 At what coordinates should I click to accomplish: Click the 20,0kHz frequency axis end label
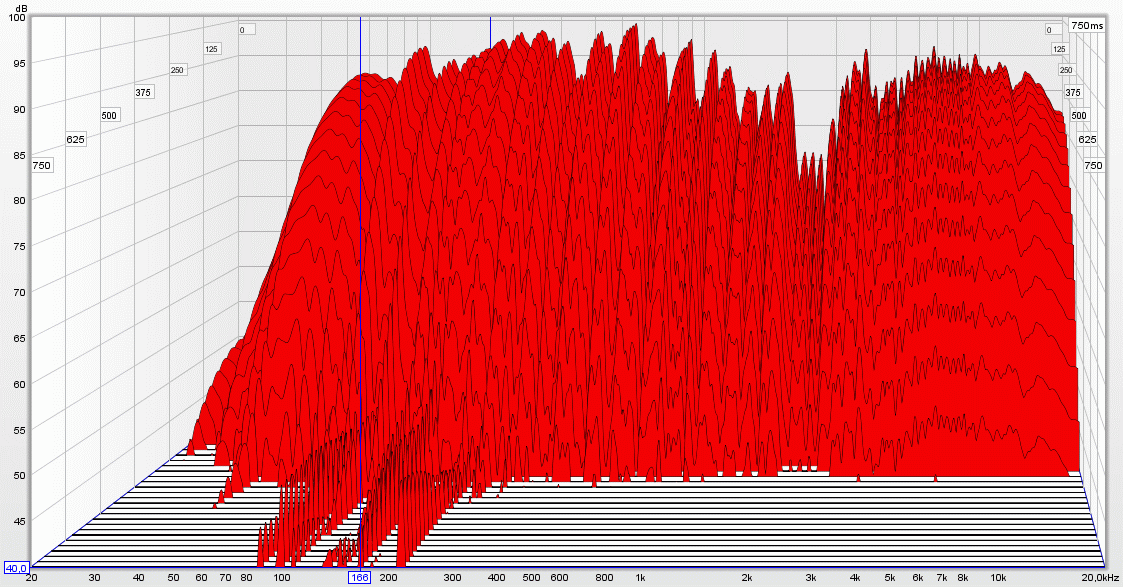(x=1100, y=578)
